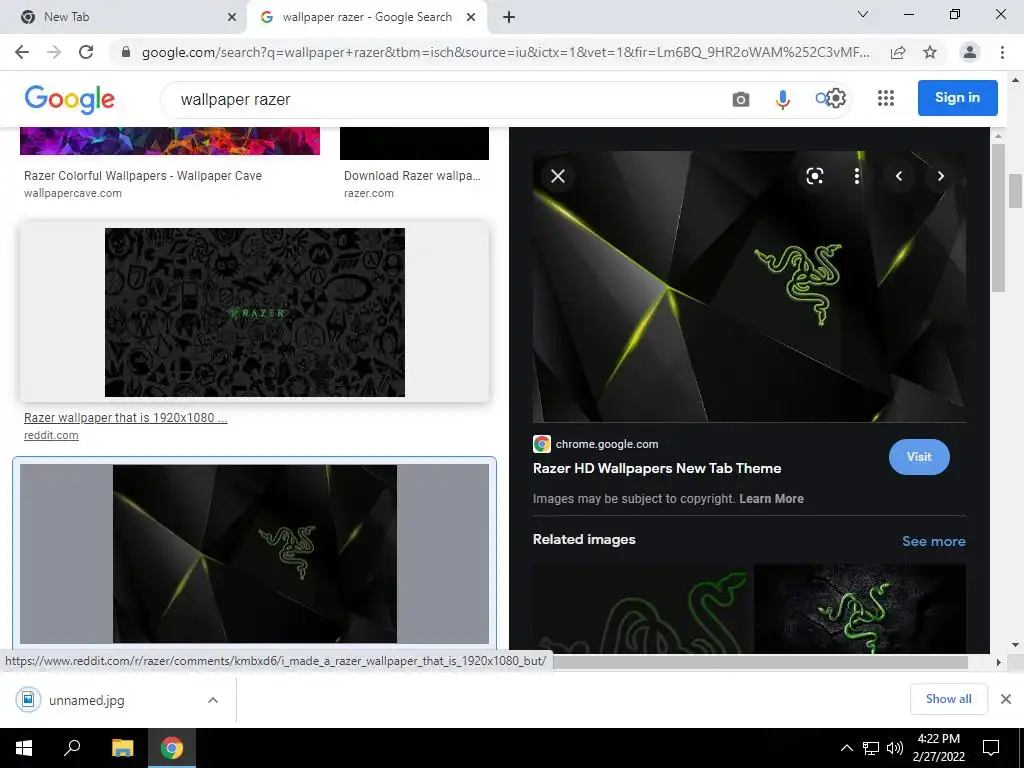Open volume control tray icon
Viewport: 1024px width, 768px height.
pos(895,748)
